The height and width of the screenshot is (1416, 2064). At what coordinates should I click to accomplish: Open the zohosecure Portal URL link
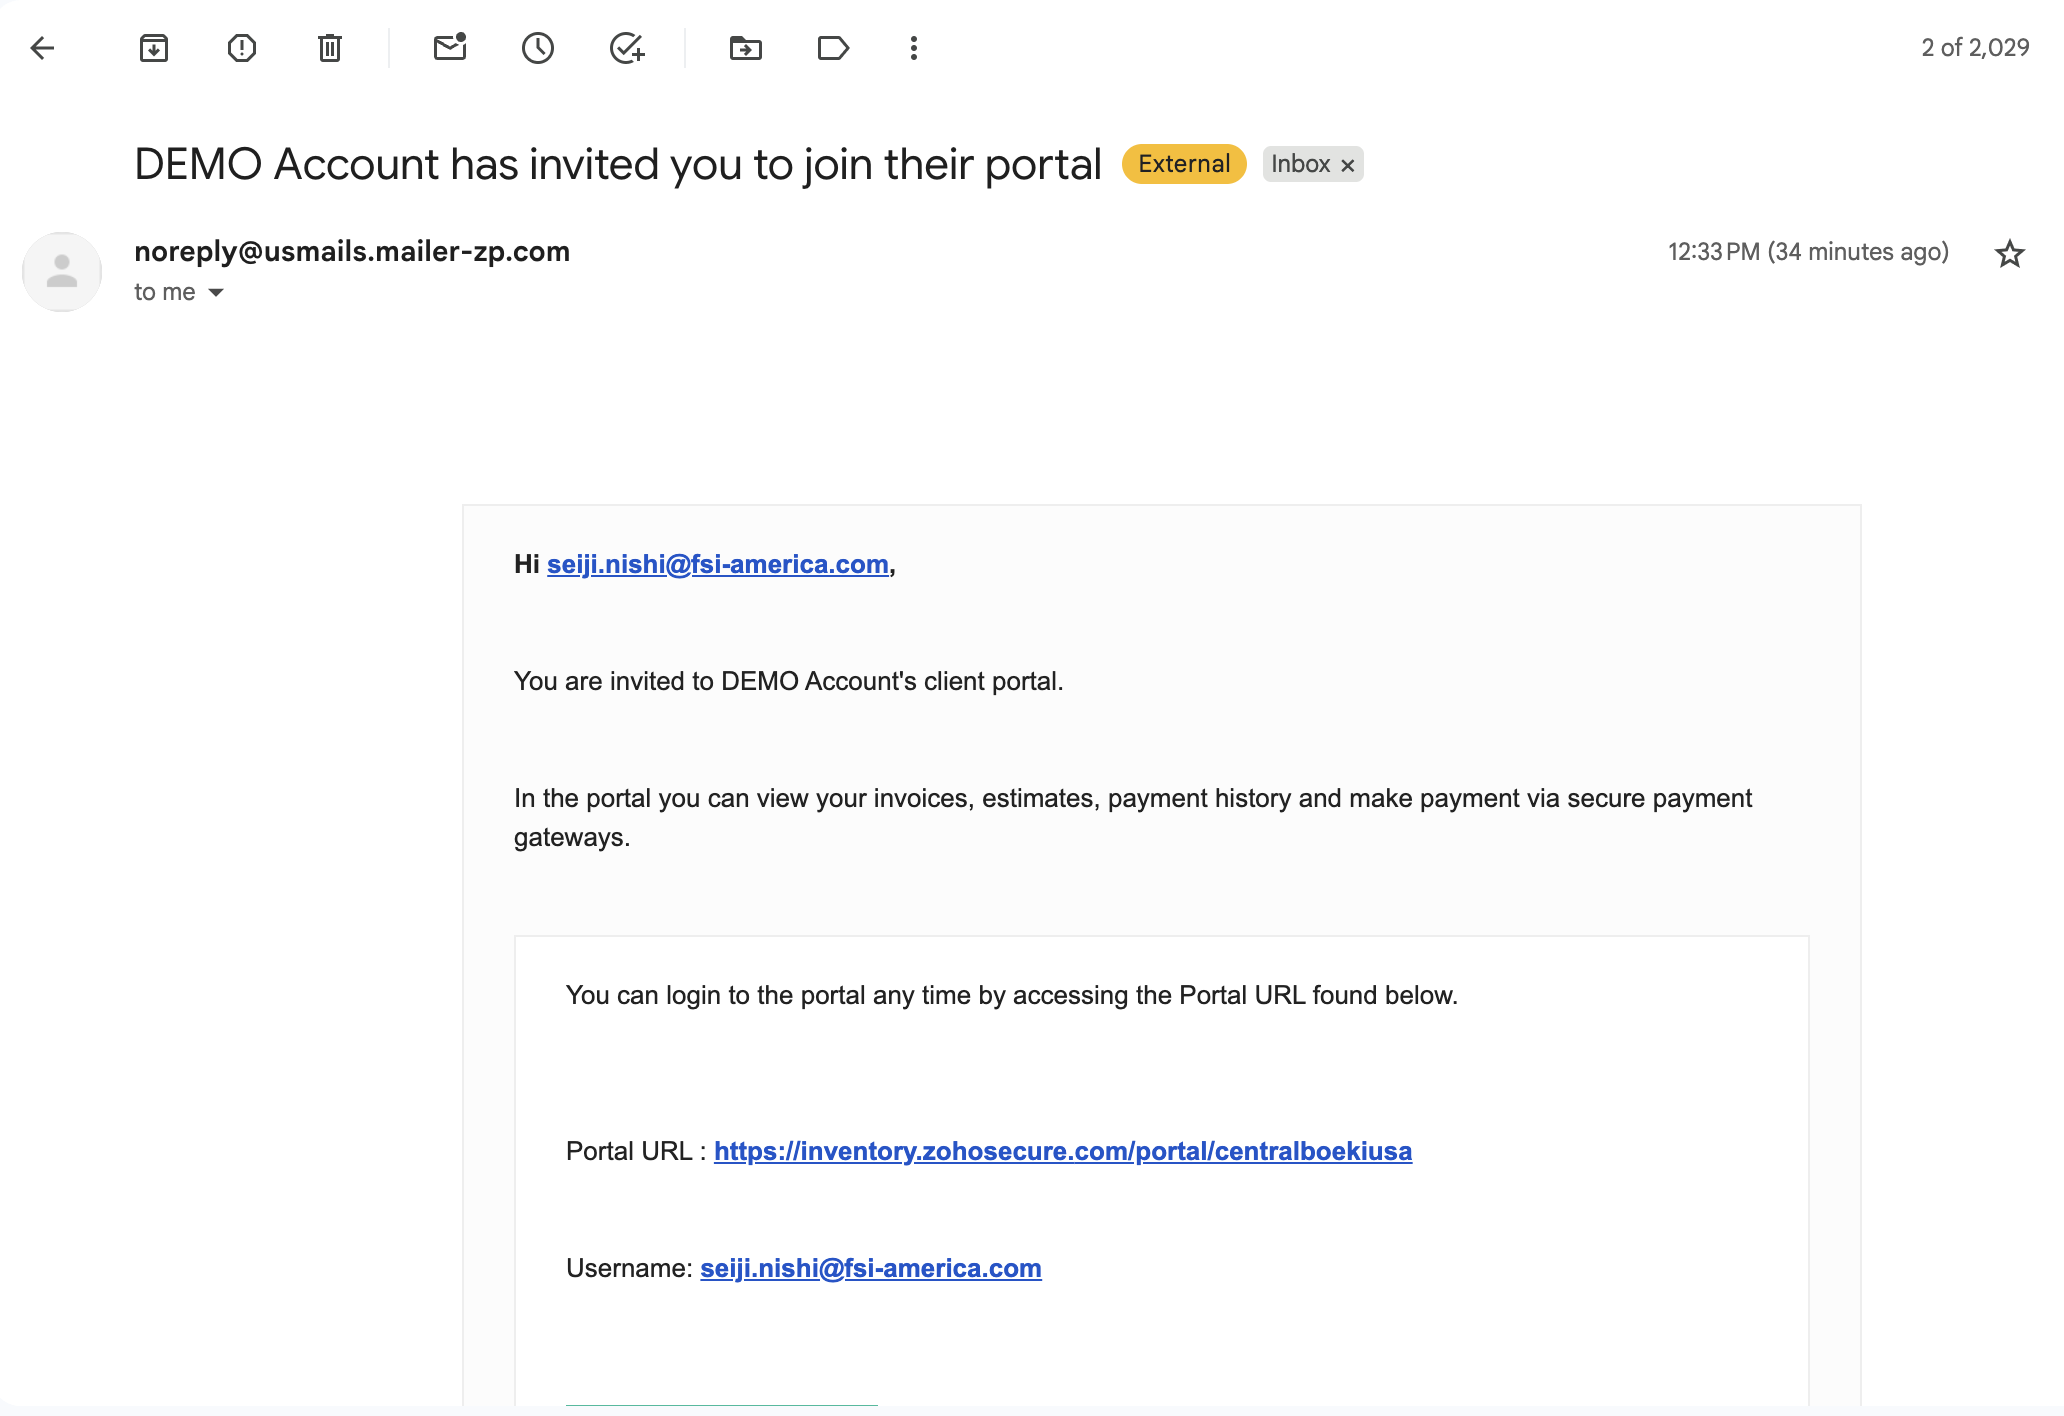[x=1062, y=1151]
